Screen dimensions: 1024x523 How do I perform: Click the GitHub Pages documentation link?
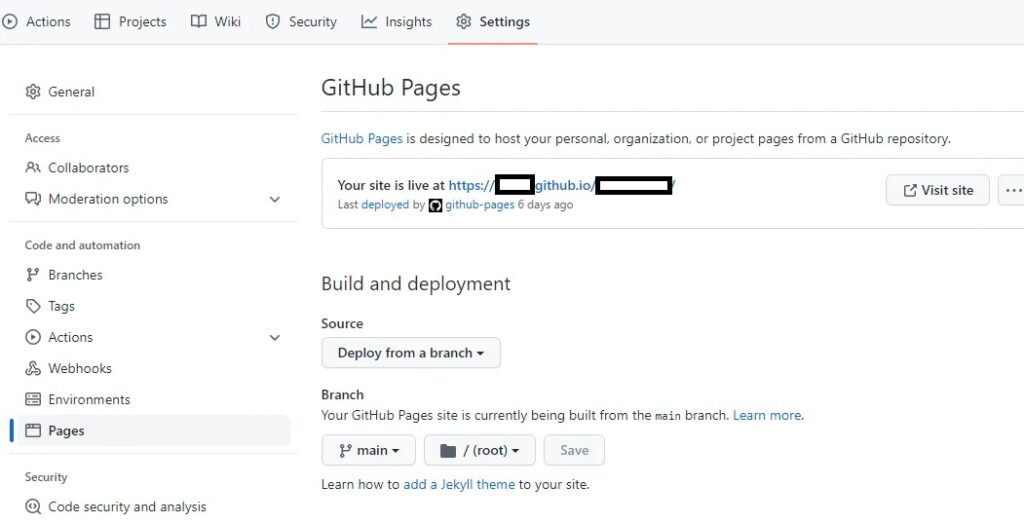[362, 138]
